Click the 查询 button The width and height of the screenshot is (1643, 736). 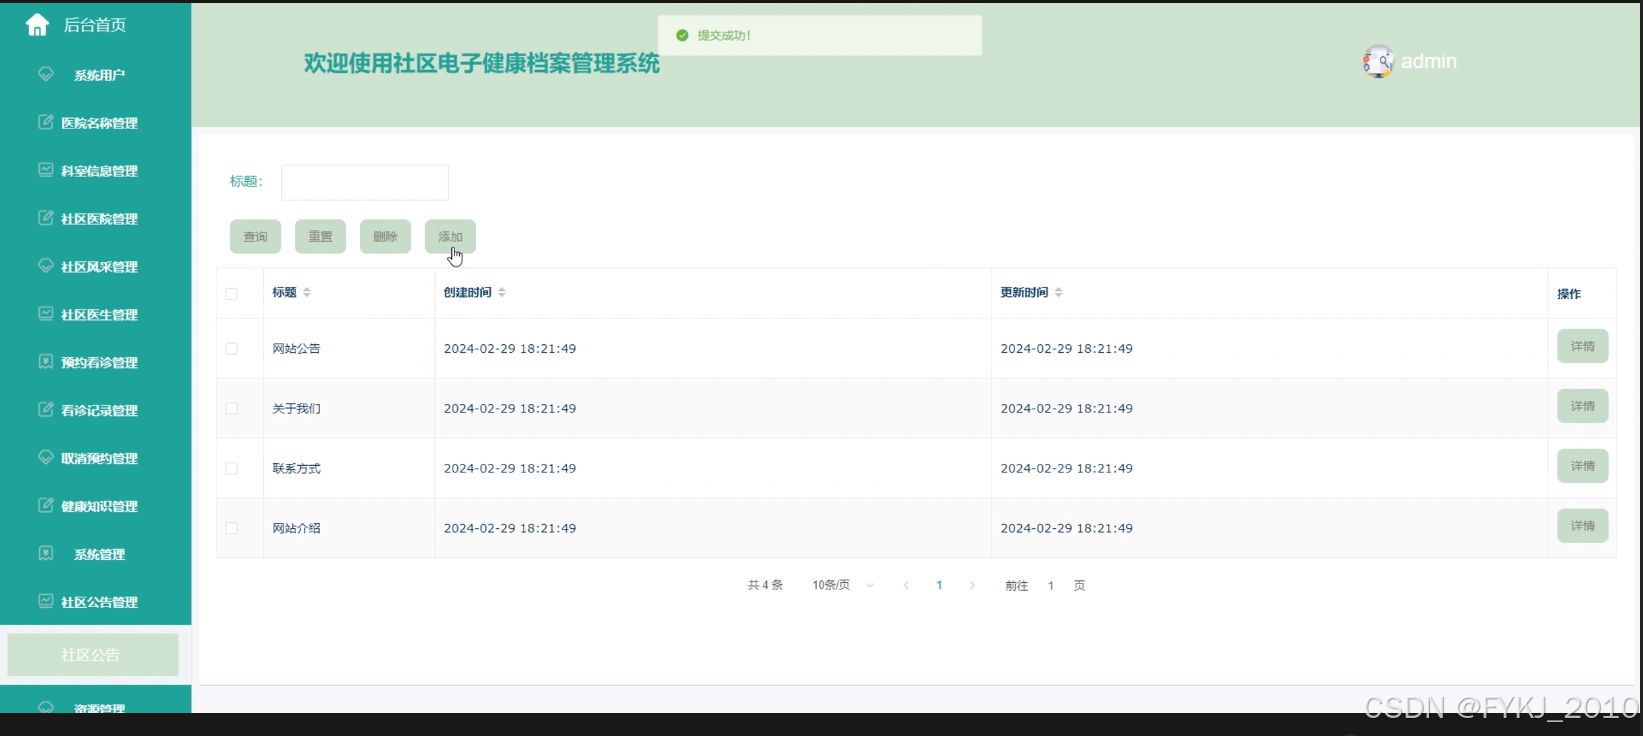click(x=255, y=237)
